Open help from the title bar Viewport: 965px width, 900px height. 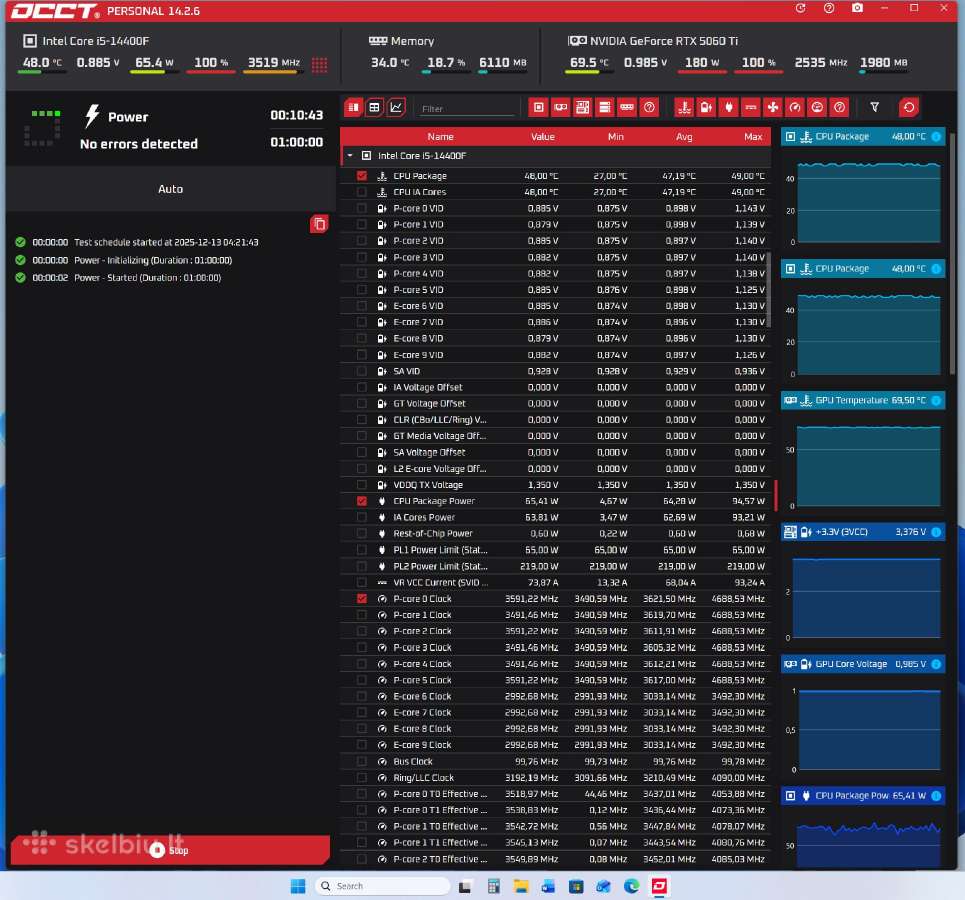pos(829,8)
